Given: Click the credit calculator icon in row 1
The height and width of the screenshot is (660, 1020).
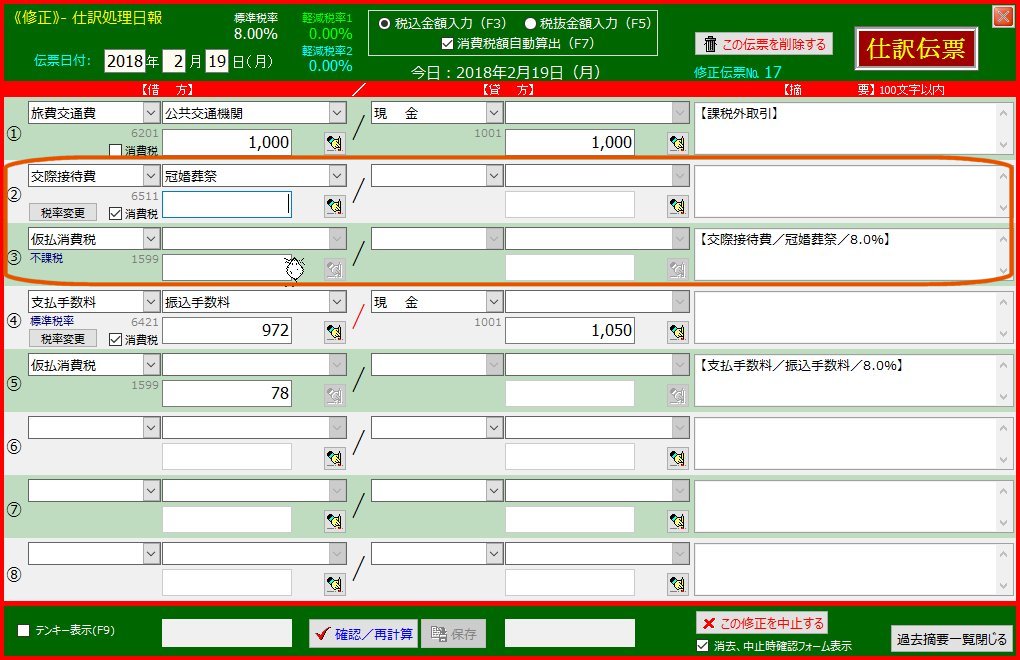Looking at the screenshot, I should click(x=678, y=143).
